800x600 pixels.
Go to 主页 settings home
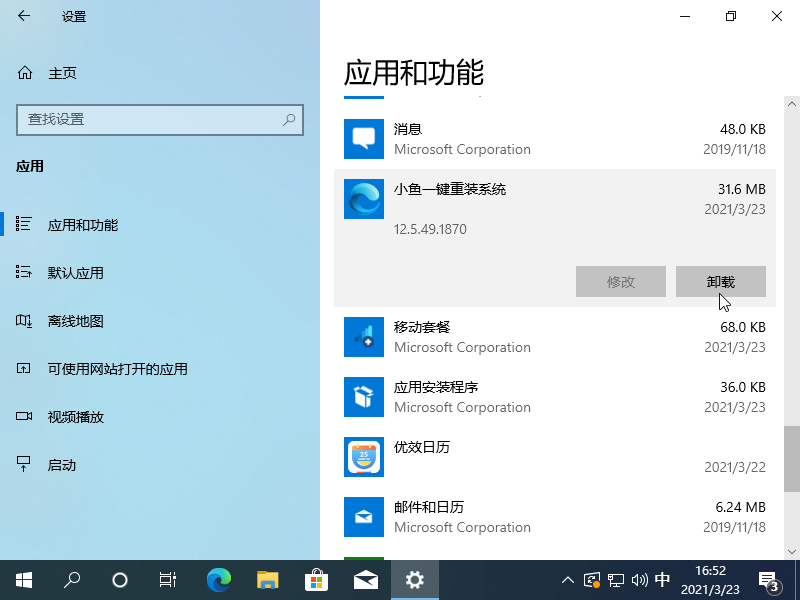[x=62, y=73]
